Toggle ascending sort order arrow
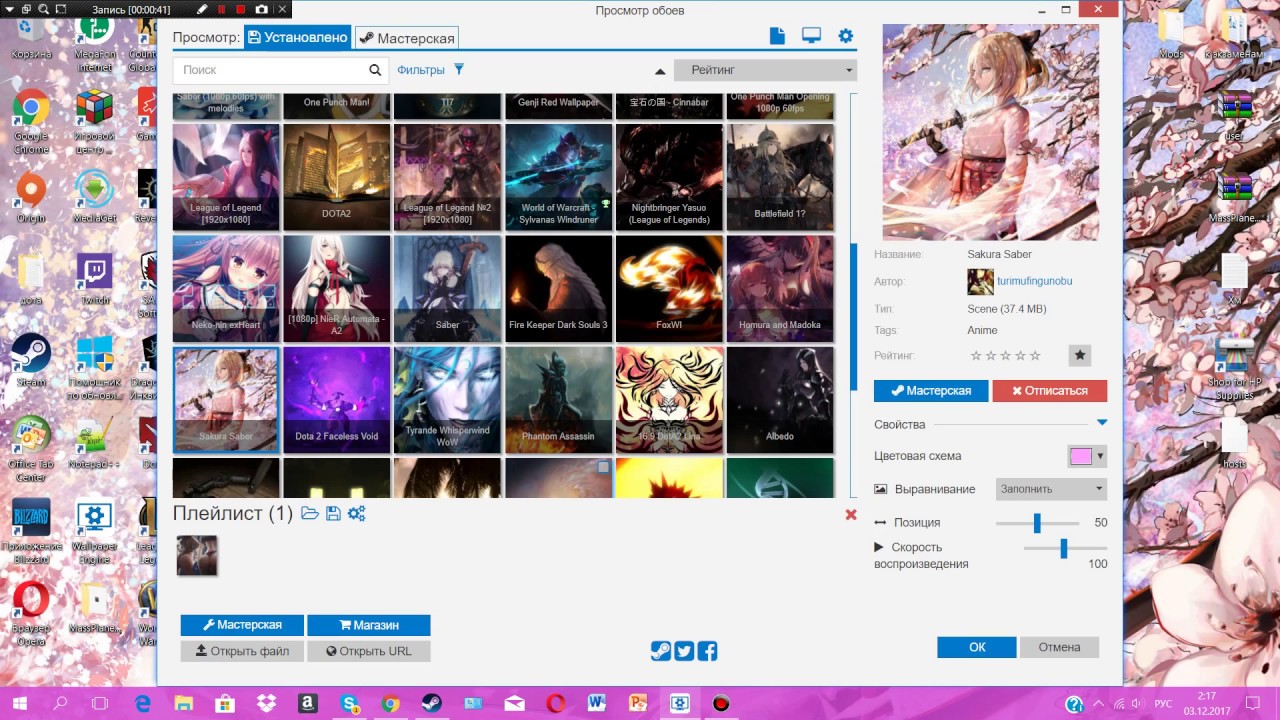 tap(660, 71)
